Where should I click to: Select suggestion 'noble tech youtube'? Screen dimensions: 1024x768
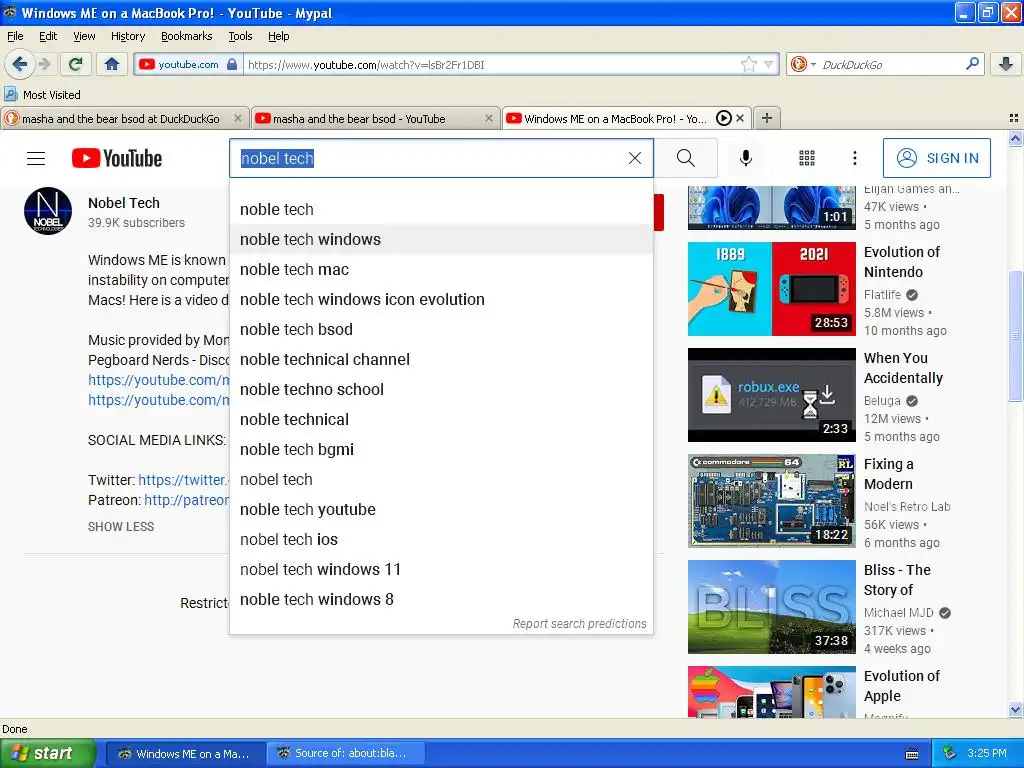pyautogui.click(x=441, y=509)
